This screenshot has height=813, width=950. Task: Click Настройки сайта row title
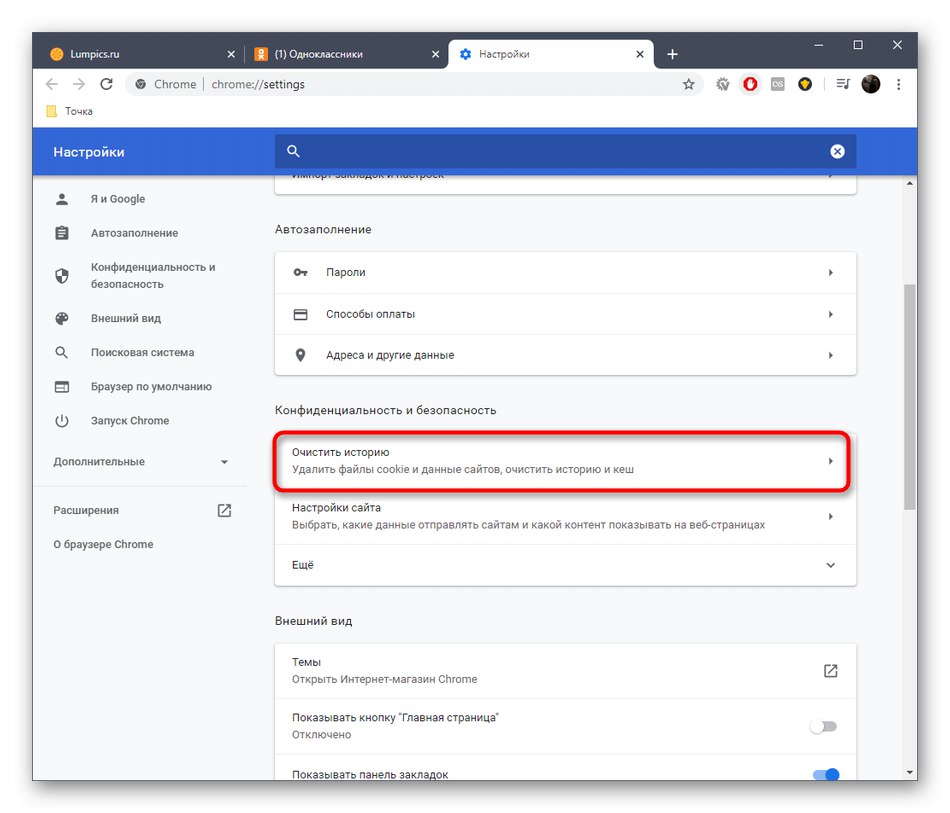[x=336, y=508]
